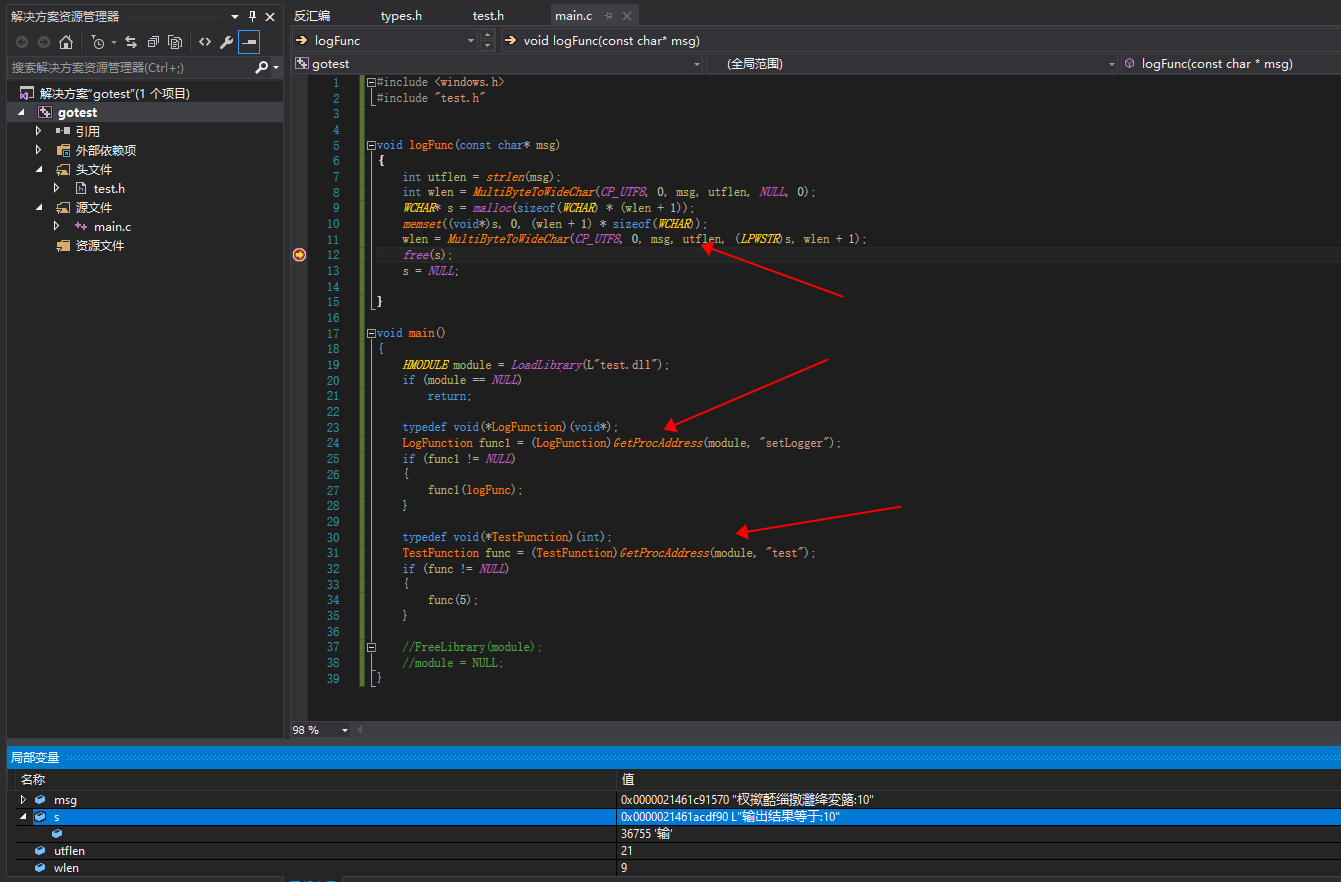This screenshot has width=1341, height=882.
Task: Click down stepper beside logFunc dropdown
Action: [488, 46]
